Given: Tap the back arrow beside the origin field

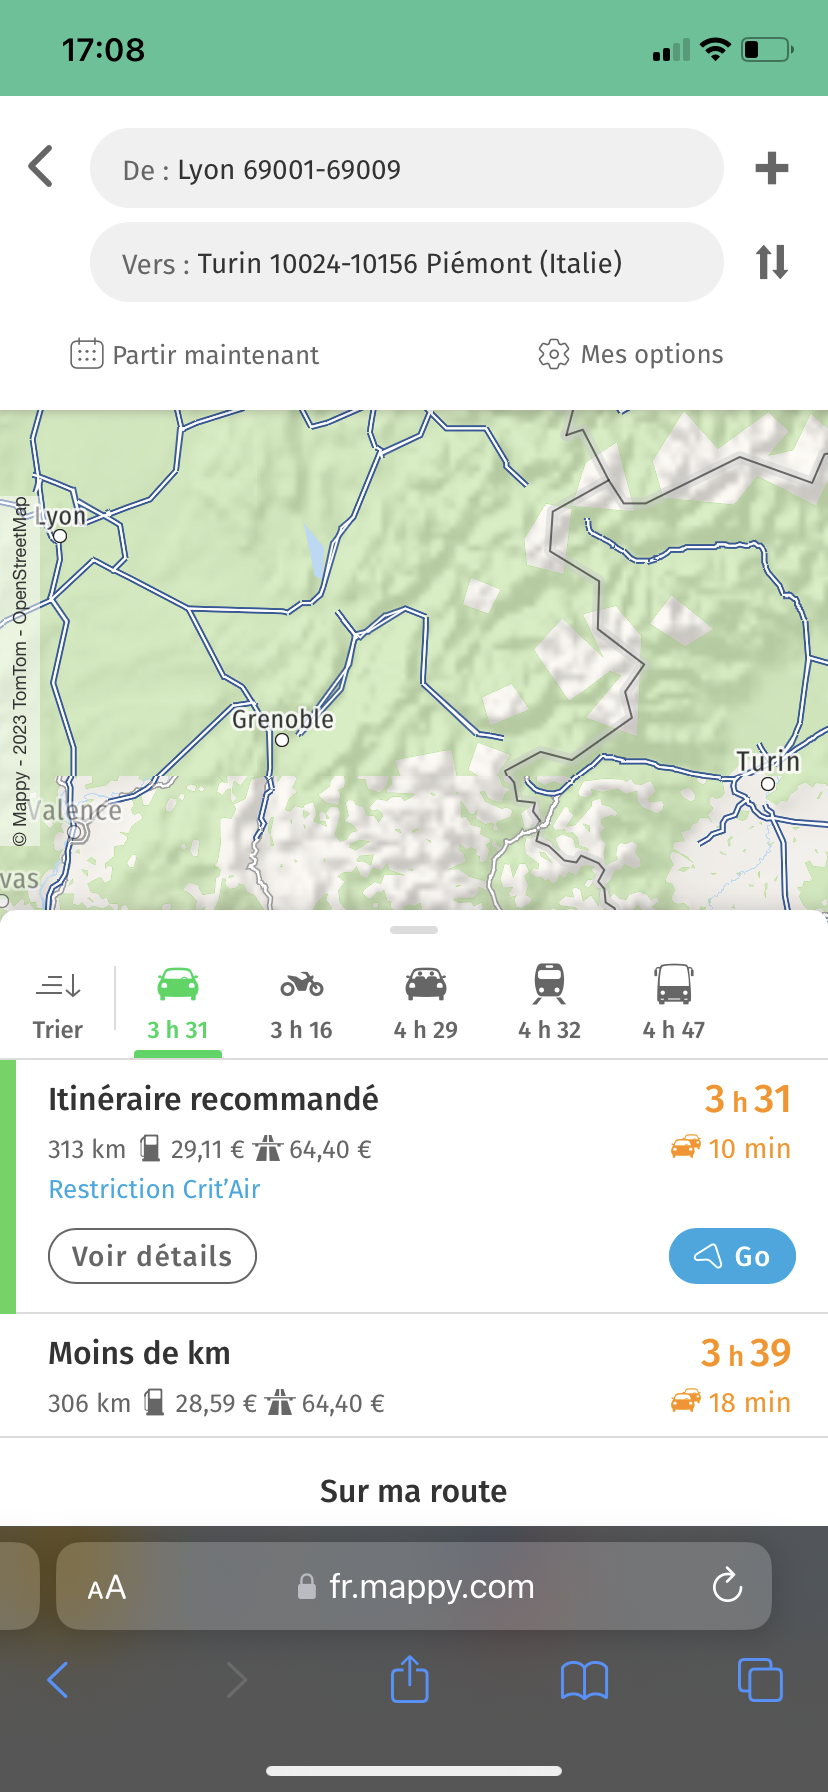Looking at the screenshot, I should point(41,167).
